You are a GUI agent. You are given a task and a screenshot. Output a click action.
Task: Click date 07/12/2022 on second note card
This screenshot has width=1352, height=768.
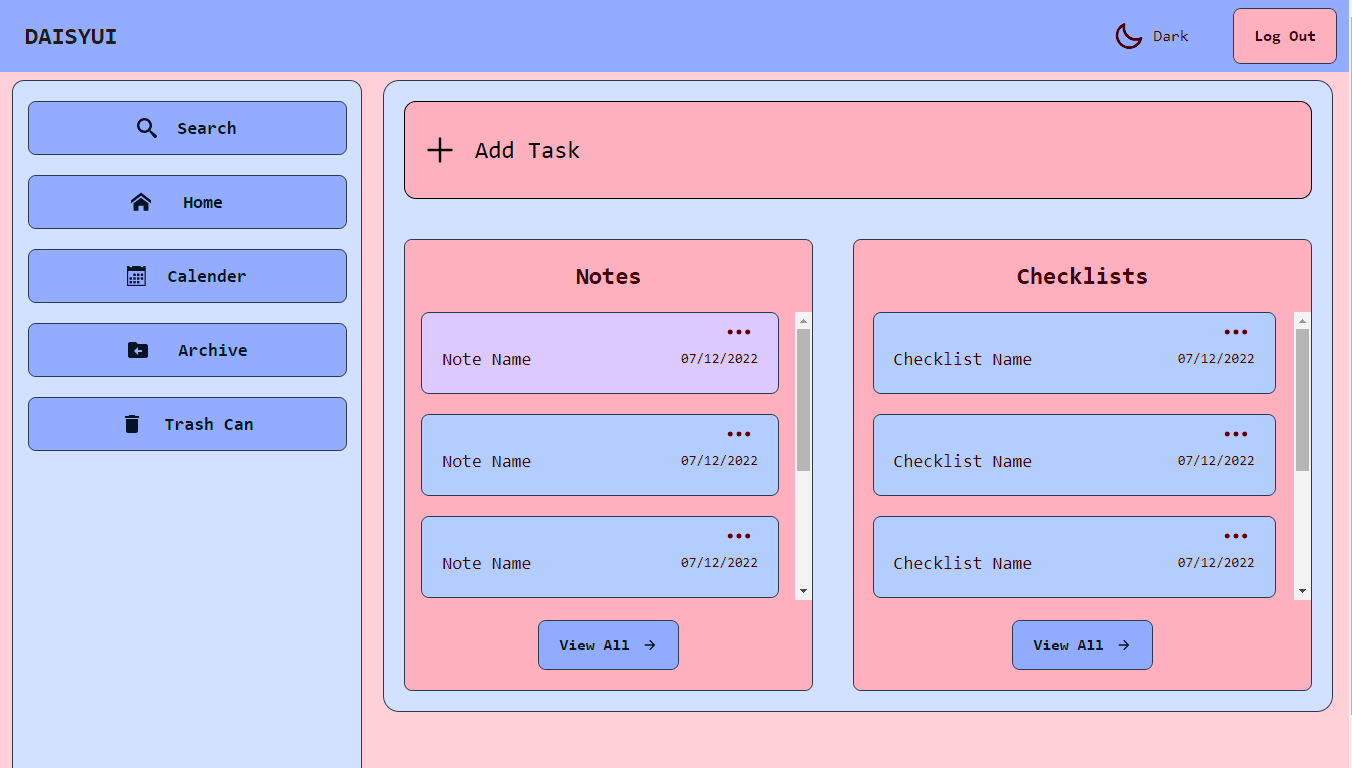pyautogui.click(x=720, y=461)
